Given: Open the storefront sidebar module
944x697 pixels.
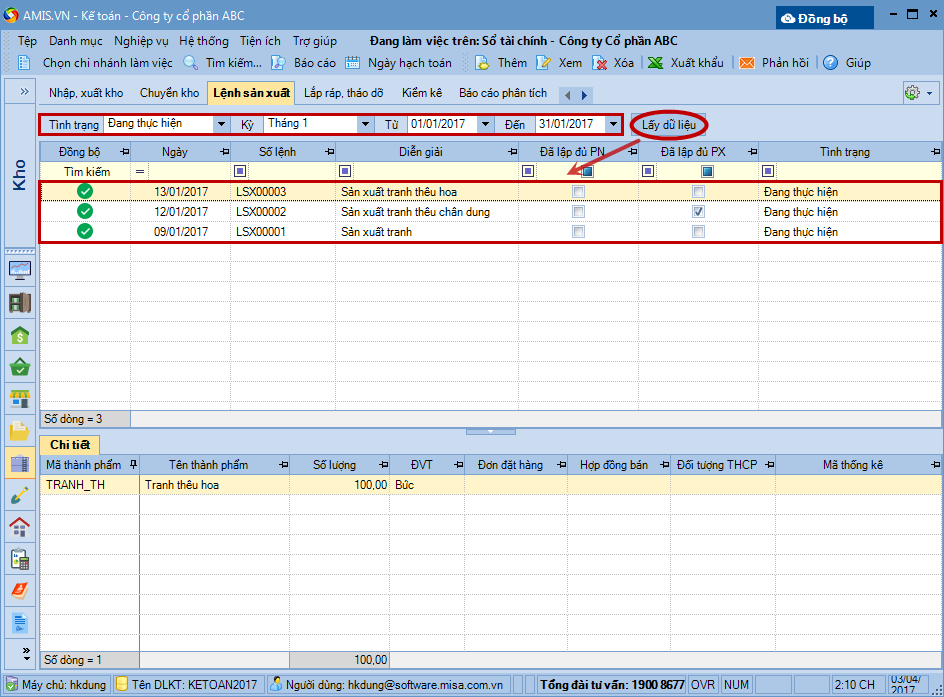Looking at the screenshot, I should click(x=20, y=399).
